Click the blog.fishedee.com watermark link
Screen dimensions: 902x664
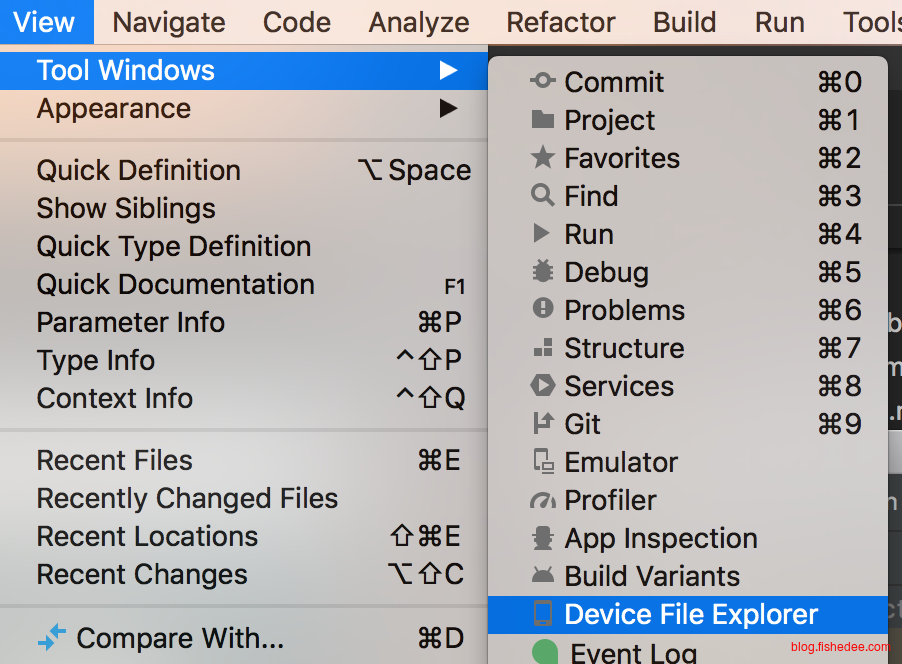pyautogui.click(x=838, y=647)
